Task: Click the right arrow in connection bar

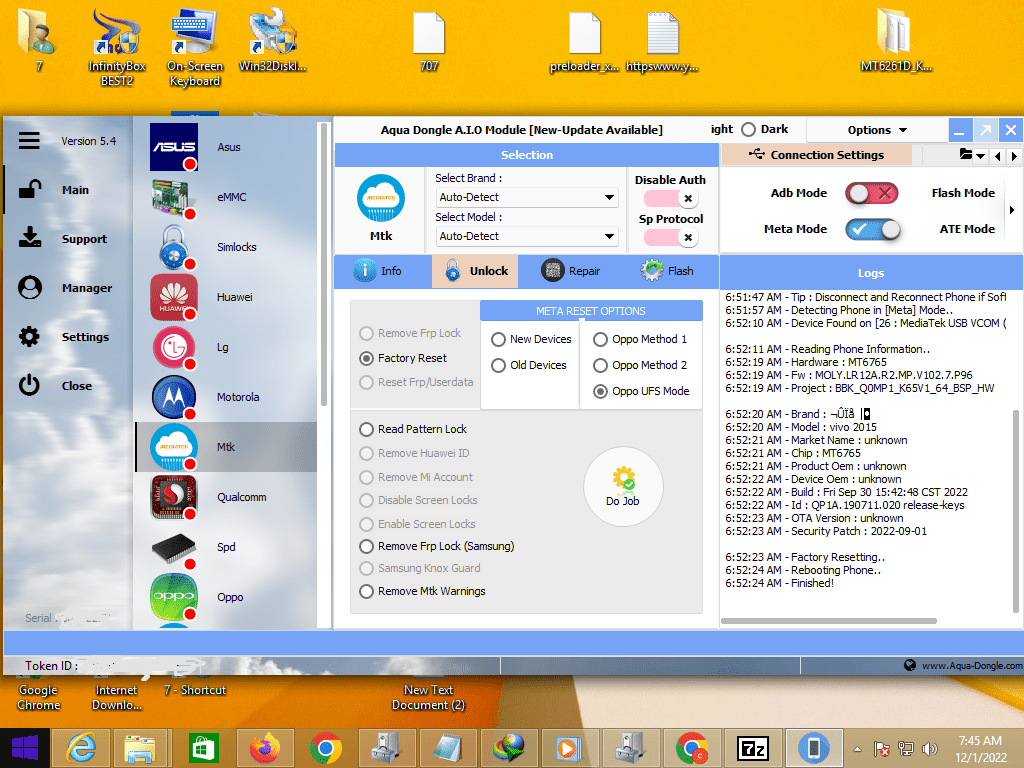Action: [1014, 156]
